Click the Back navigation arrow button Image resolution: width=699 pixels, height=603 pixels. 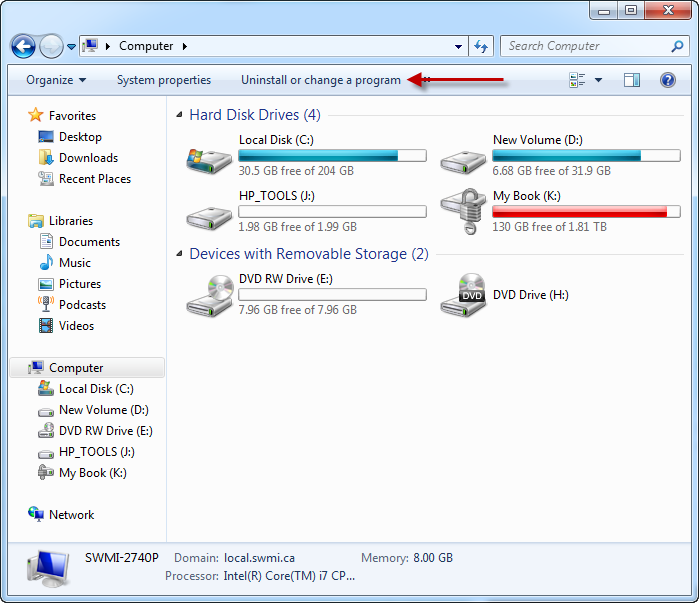23,46
